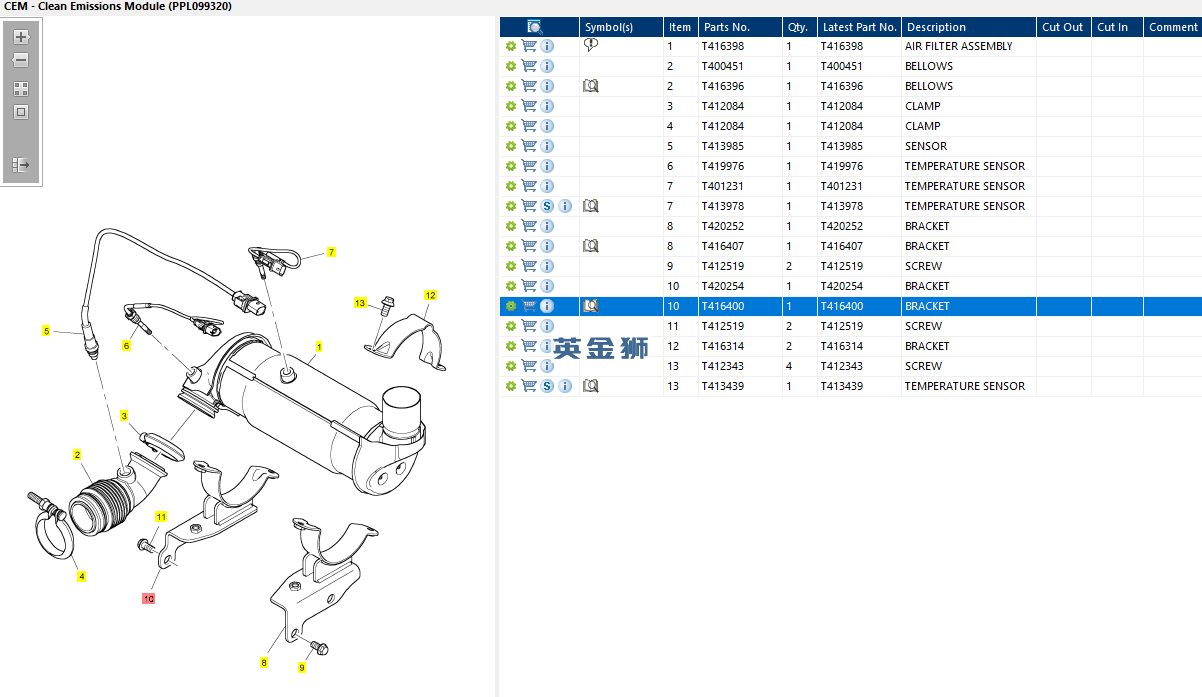The height and width of the screenshot is (697, 1202).
Task: Add item 9 screw to cart
Action: (529, 266)
